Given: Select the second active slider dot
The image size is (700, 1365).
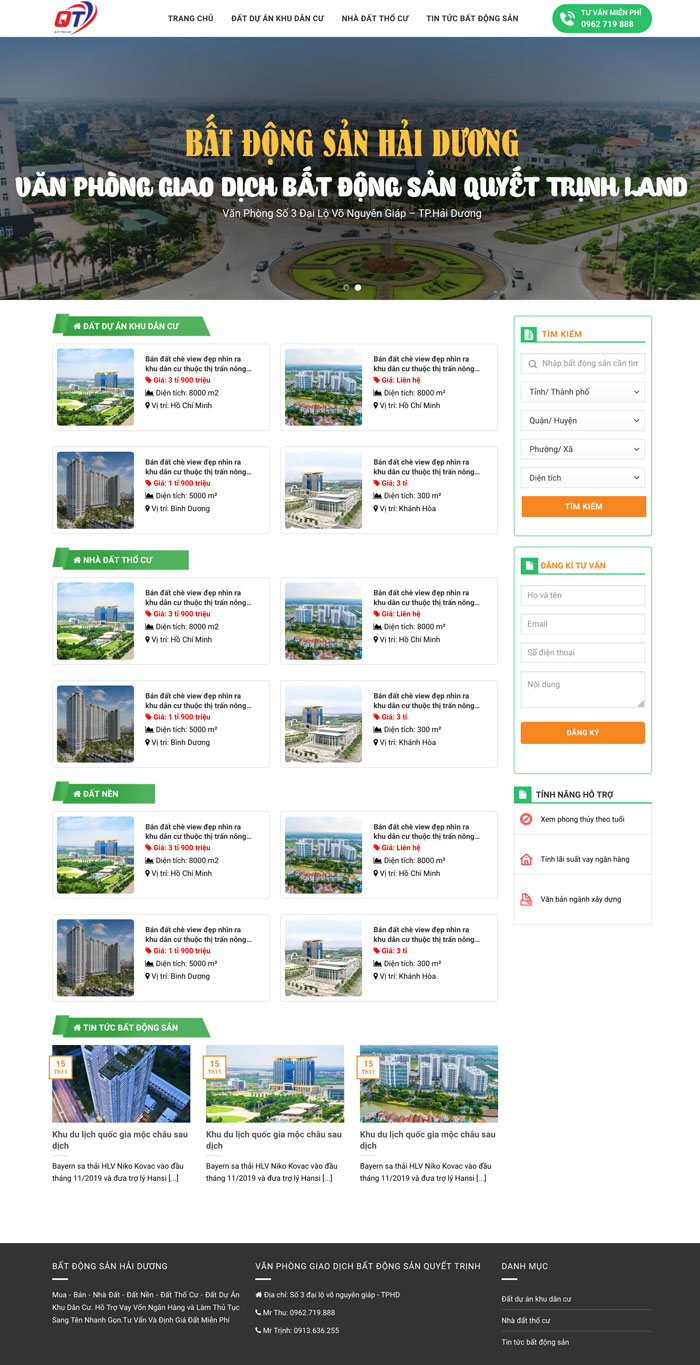Looking at the screenshot, I should (x=358, y=287).
